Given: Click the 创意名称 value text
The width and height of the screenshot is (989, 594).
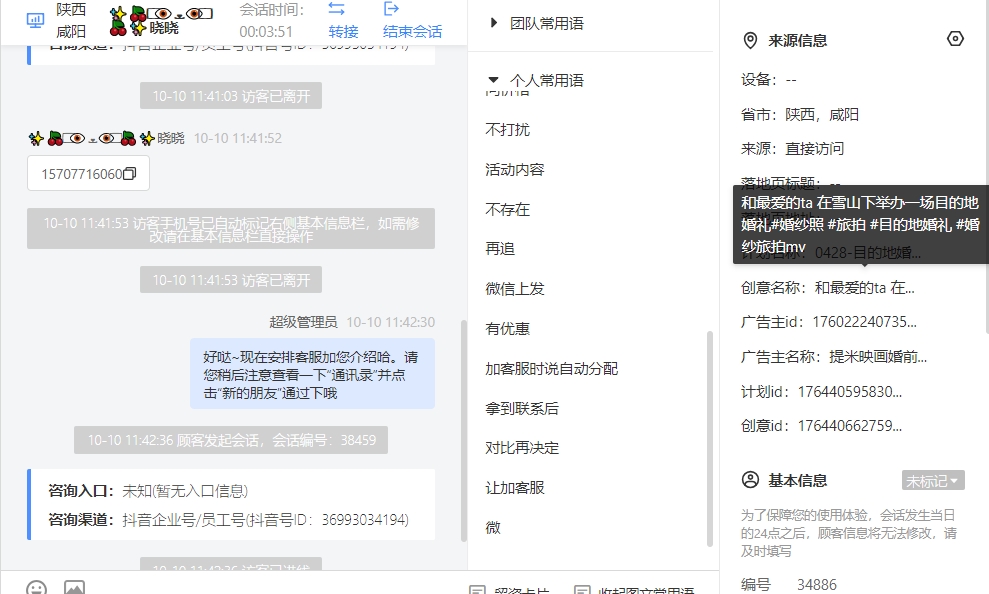Looking at the screenshot, I should [x=865, y=288].
